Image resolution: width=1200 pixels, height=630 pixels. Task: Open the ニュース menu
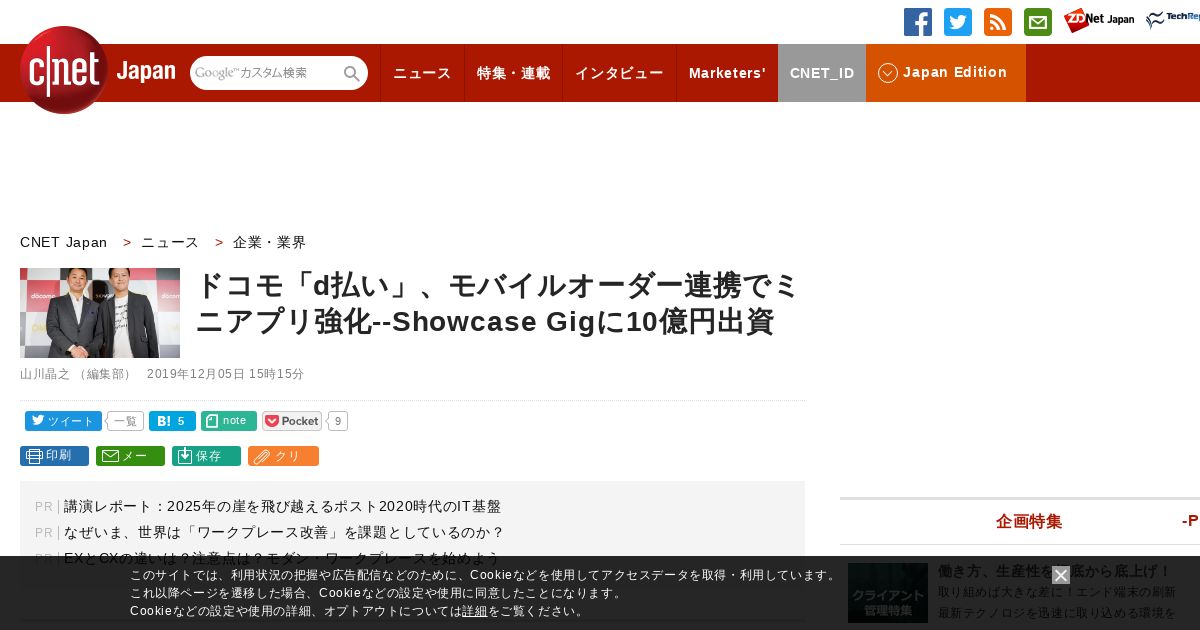point(422,73)
